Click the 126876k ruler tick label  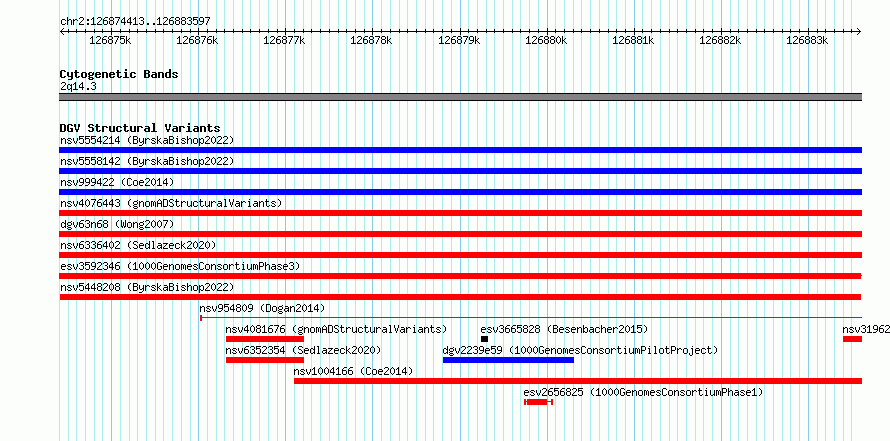[198, 41]
